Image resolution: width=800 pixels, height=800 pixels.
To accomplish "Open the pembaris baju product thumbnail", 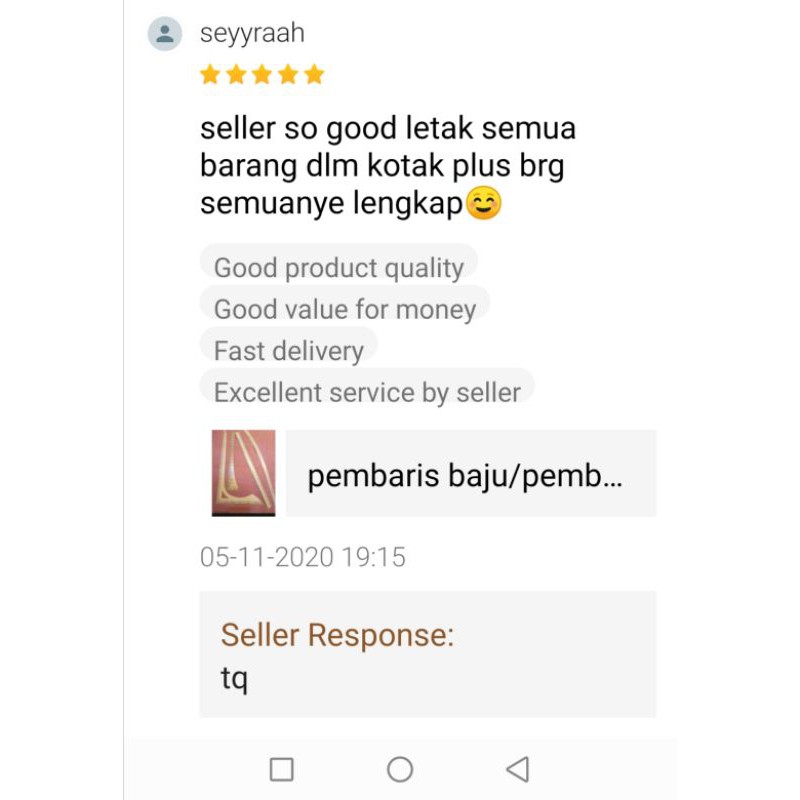I will (x=243, y=473).
